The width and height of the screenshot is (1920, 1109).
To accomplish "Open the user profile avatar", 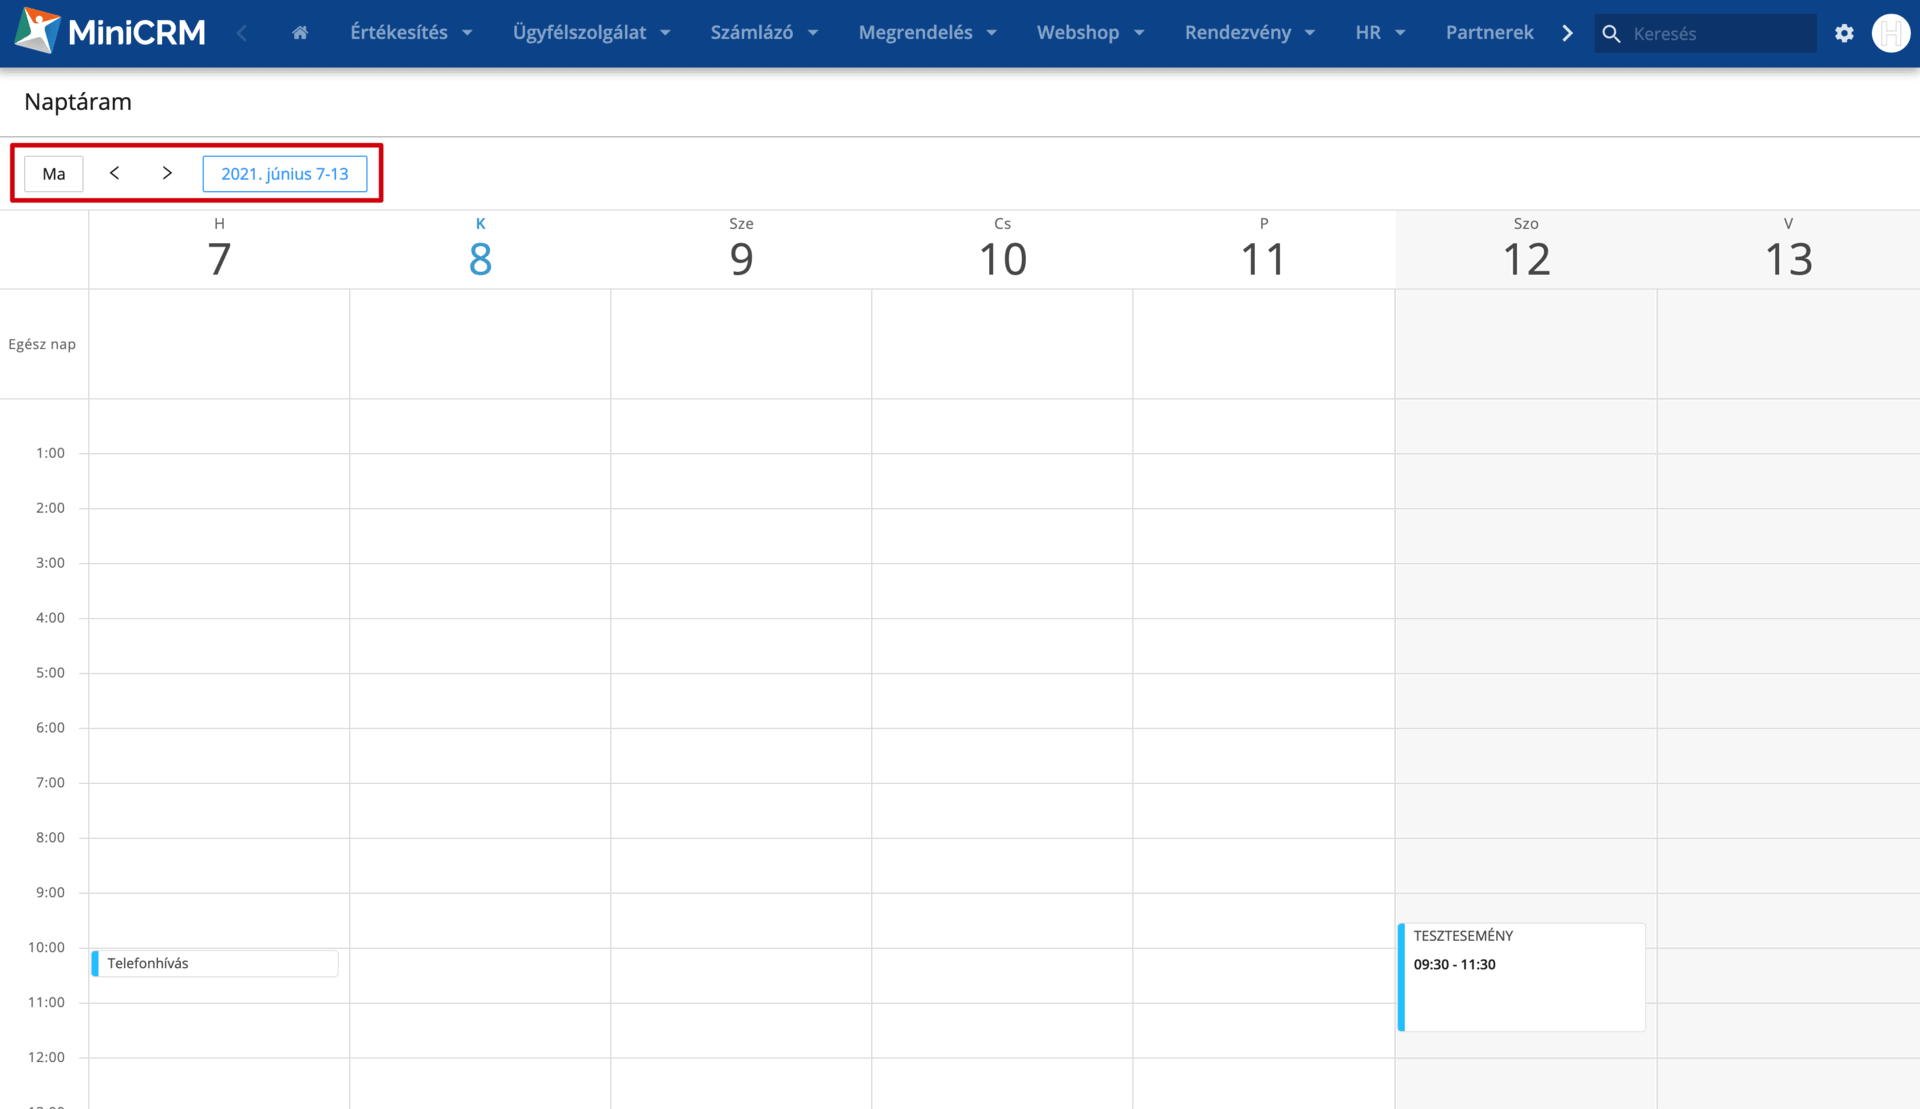I will pyautogui.click(x=1890, y=33).
